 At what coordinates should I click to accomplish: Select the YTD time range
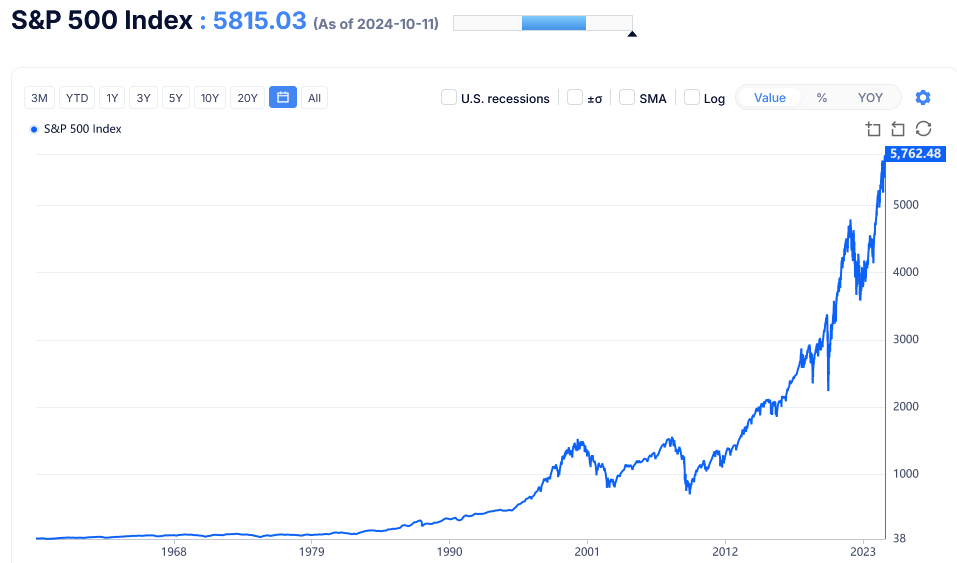pos(77,98)
